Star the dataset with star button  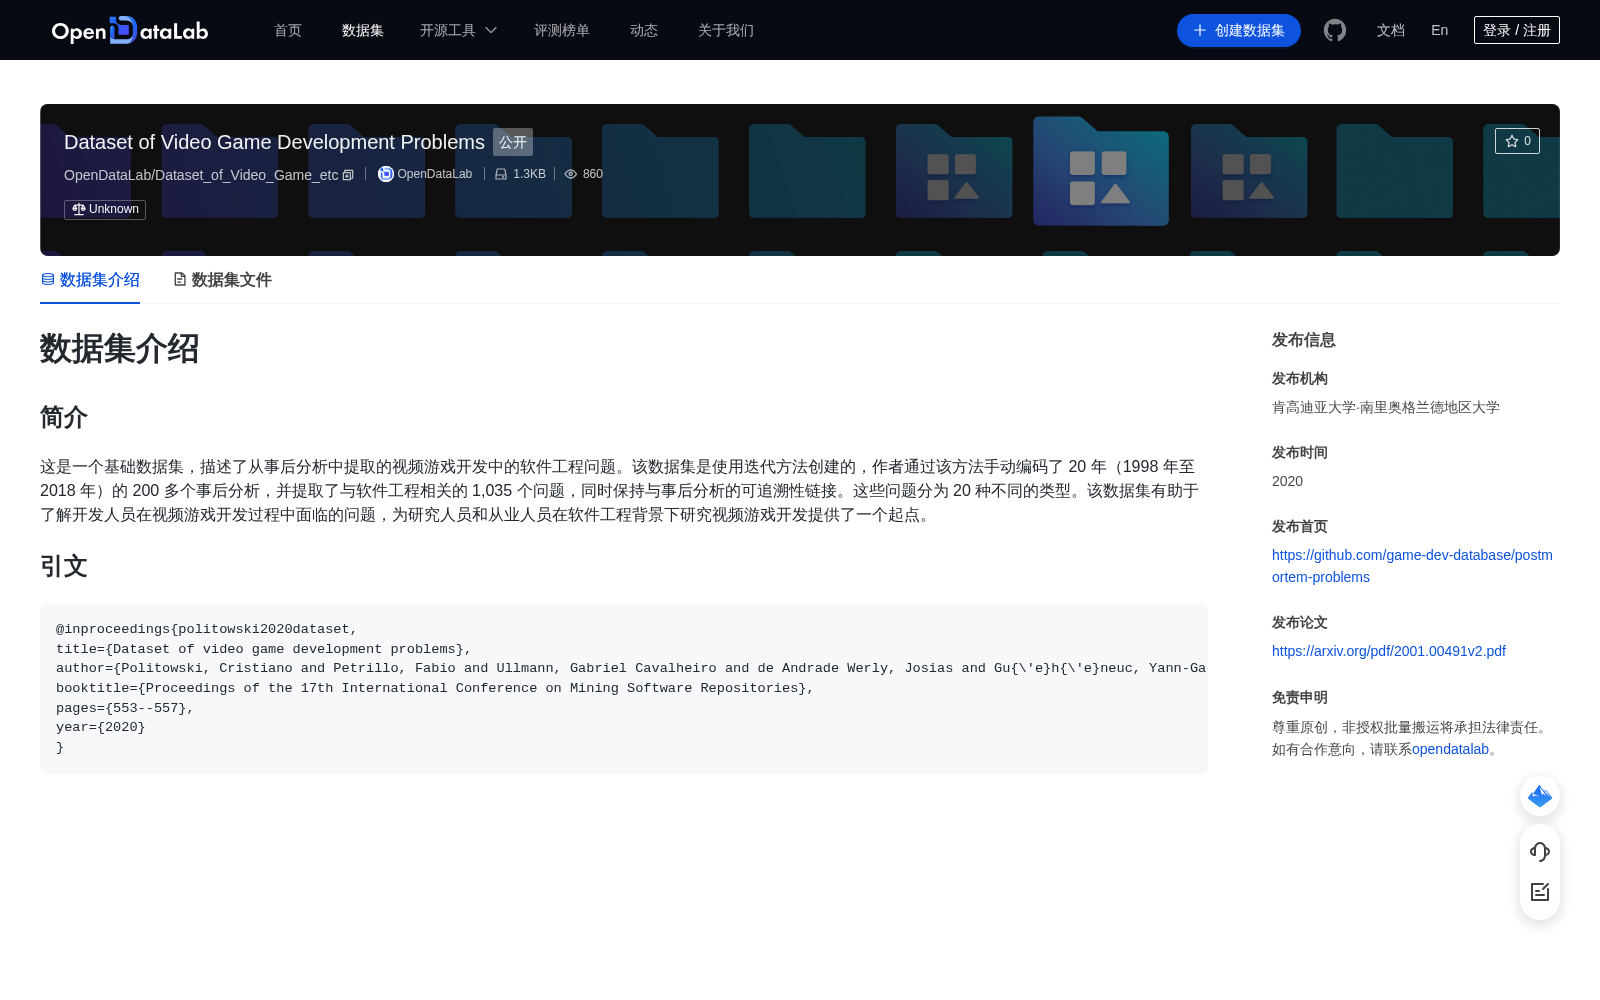click(x=1517, y=141)
